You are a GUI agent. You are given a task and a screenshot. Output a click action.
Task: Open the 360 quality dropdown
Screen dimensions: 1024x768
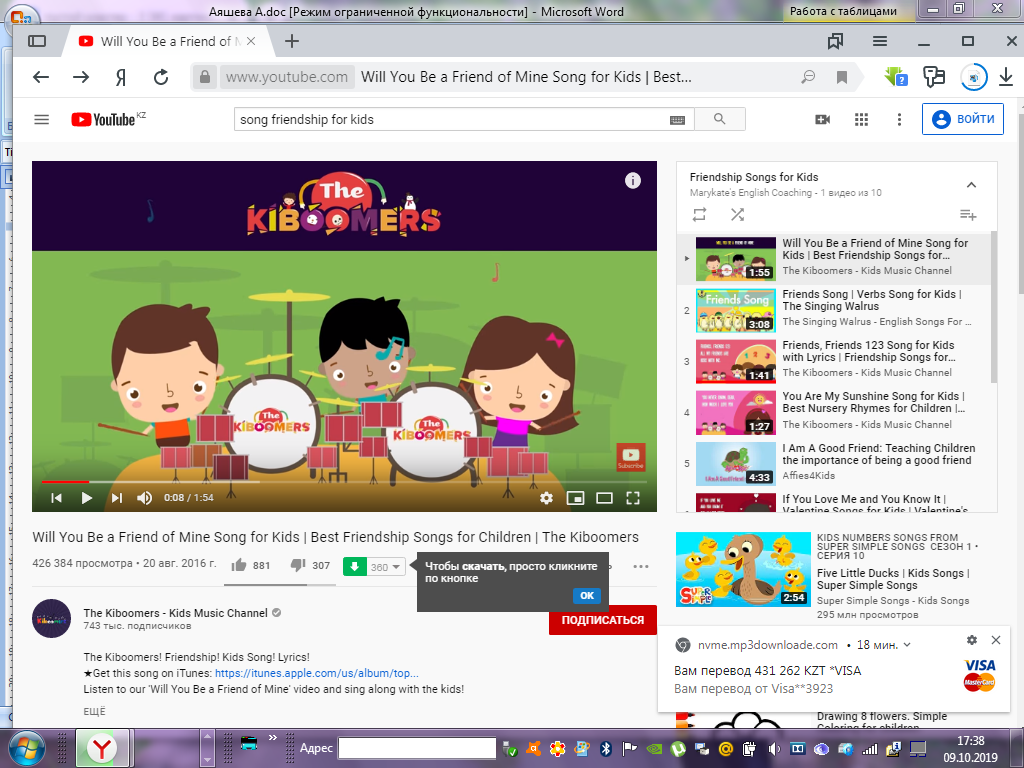pos(386,567)
